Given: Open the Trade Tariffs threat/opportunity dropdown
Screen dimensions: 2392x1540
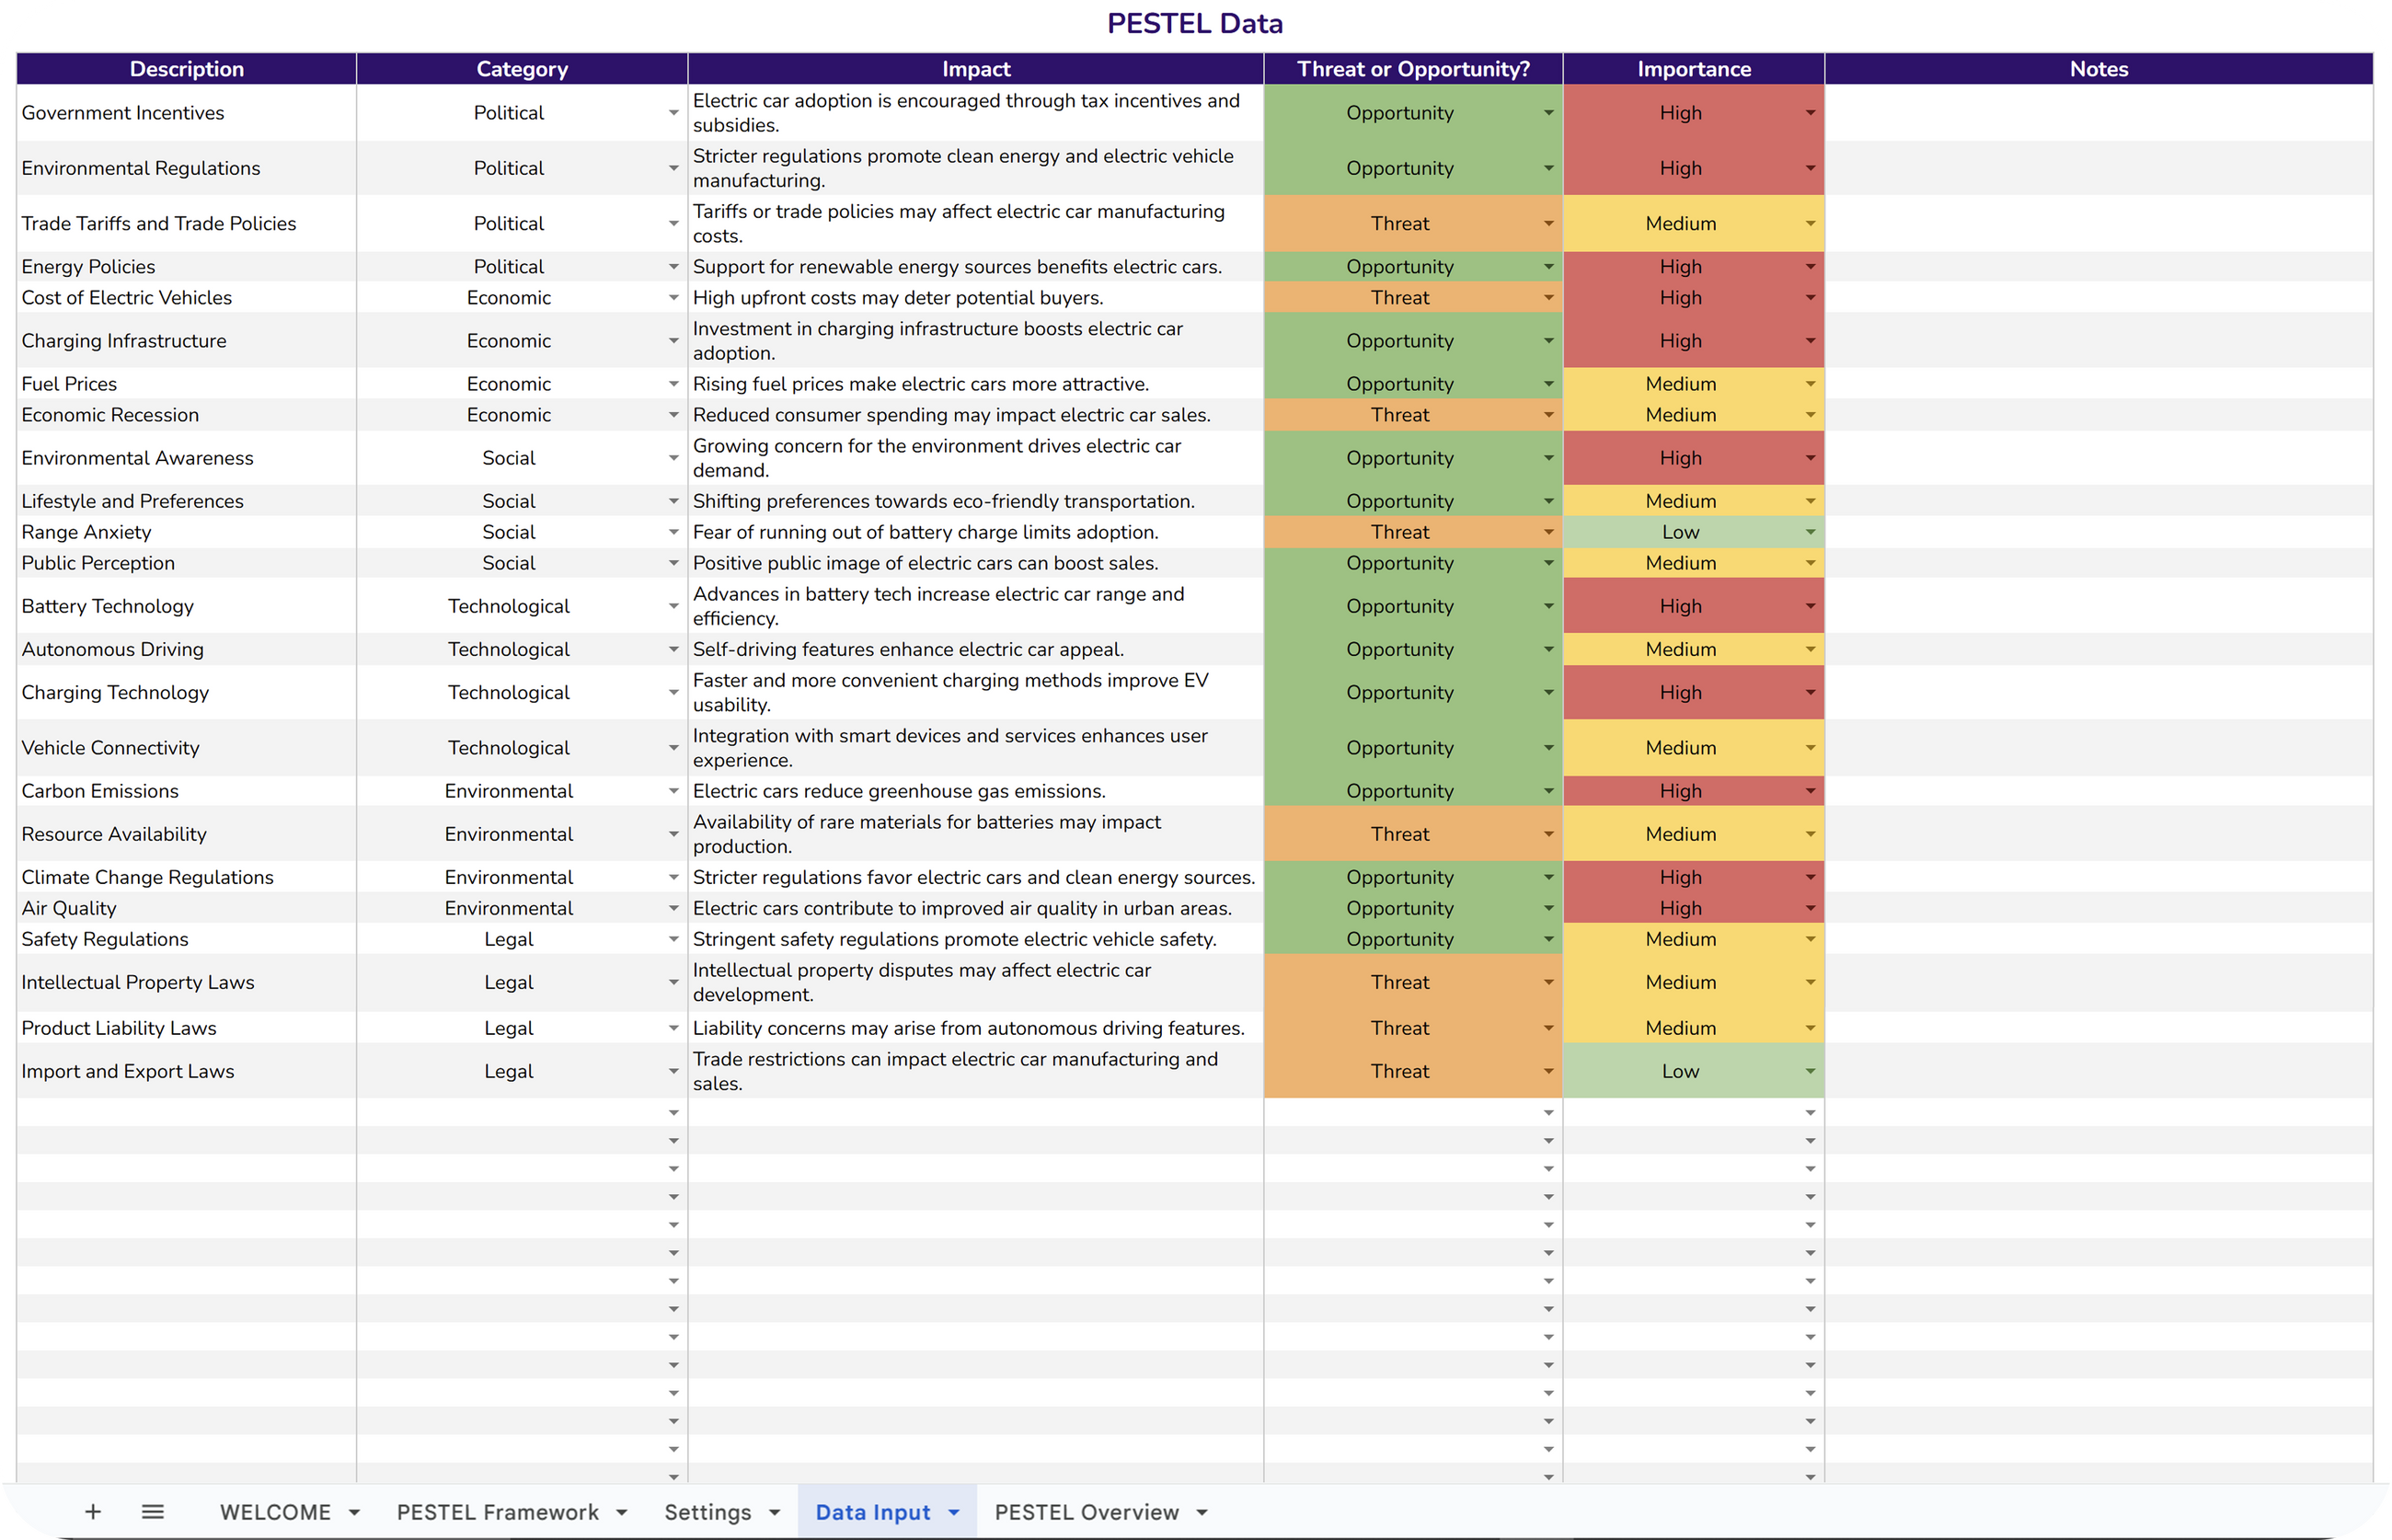Looking at the screenshot, I should [1548, 224].
